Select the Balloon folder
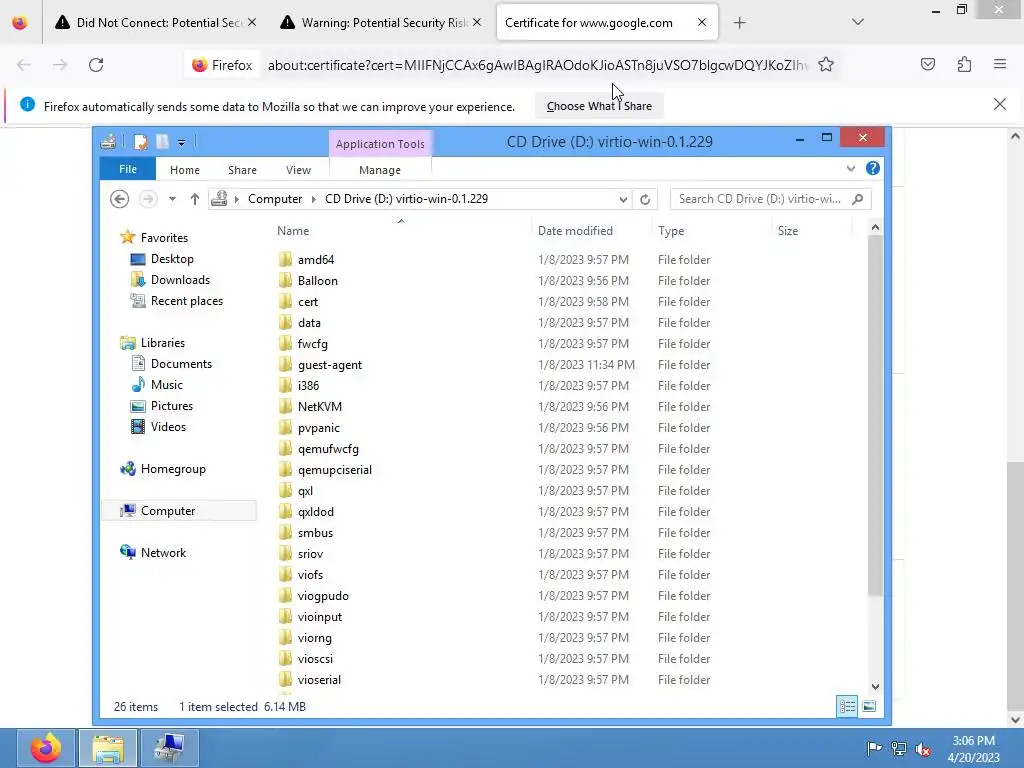The height and width of the screenshot is (768, 1024). [317, 280]
